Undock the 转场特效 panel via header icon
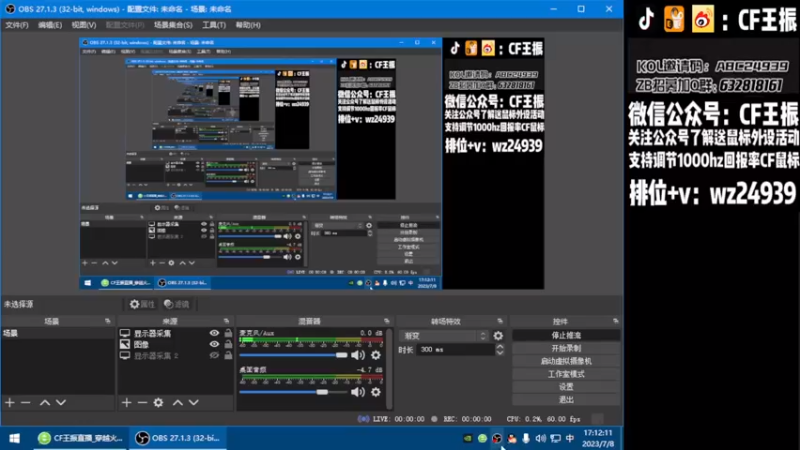This screenshot has width=800, height=450. (x=500, y=321)
